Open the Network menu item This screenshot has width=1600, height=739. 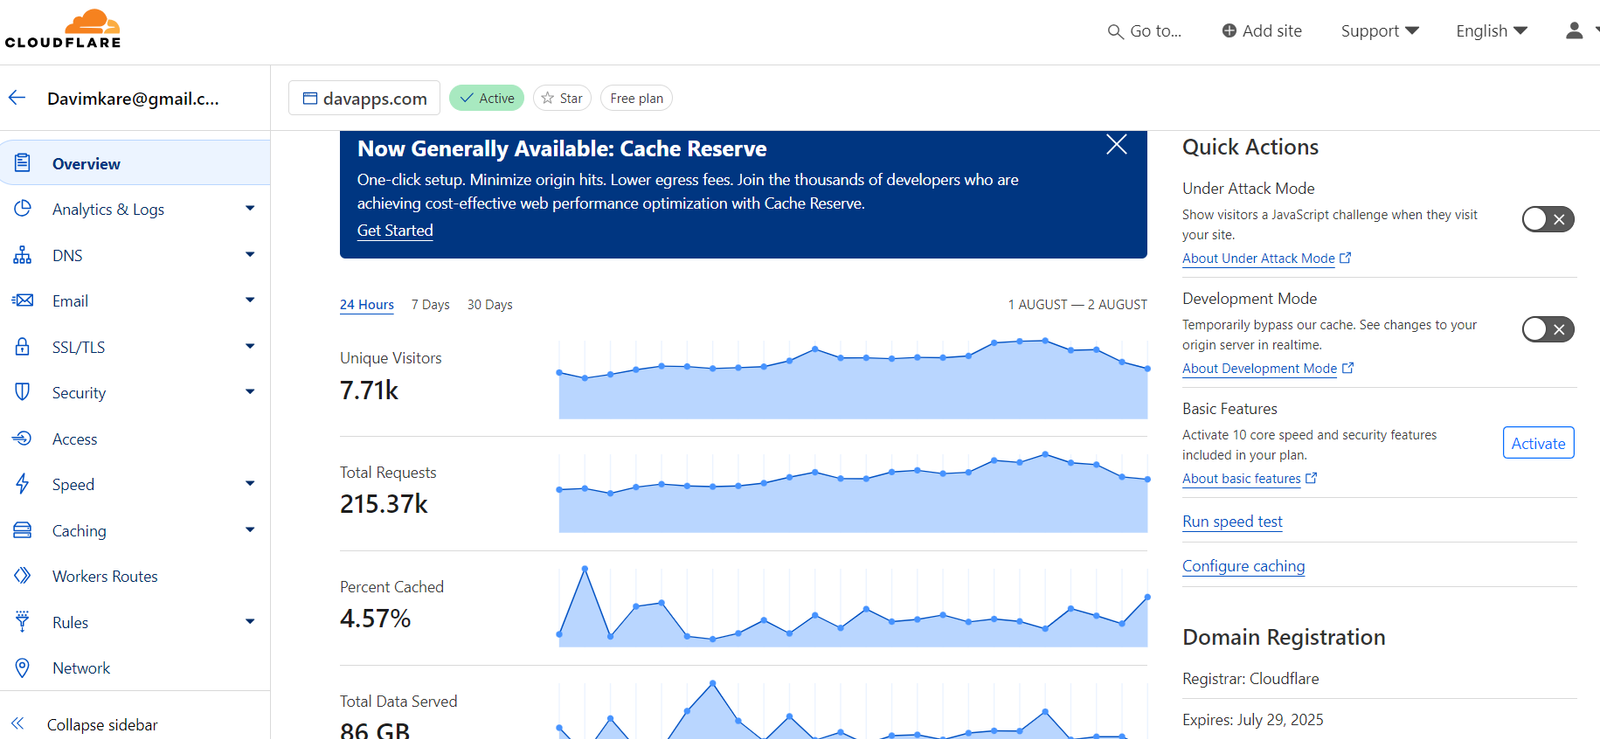point(135,668)
